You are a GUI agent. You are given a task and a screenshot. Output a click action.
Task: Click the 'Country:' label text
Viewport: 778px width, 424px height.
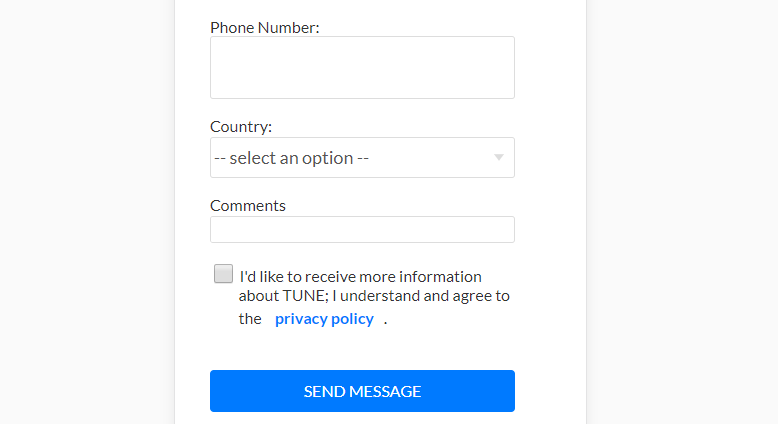[240, 127]
